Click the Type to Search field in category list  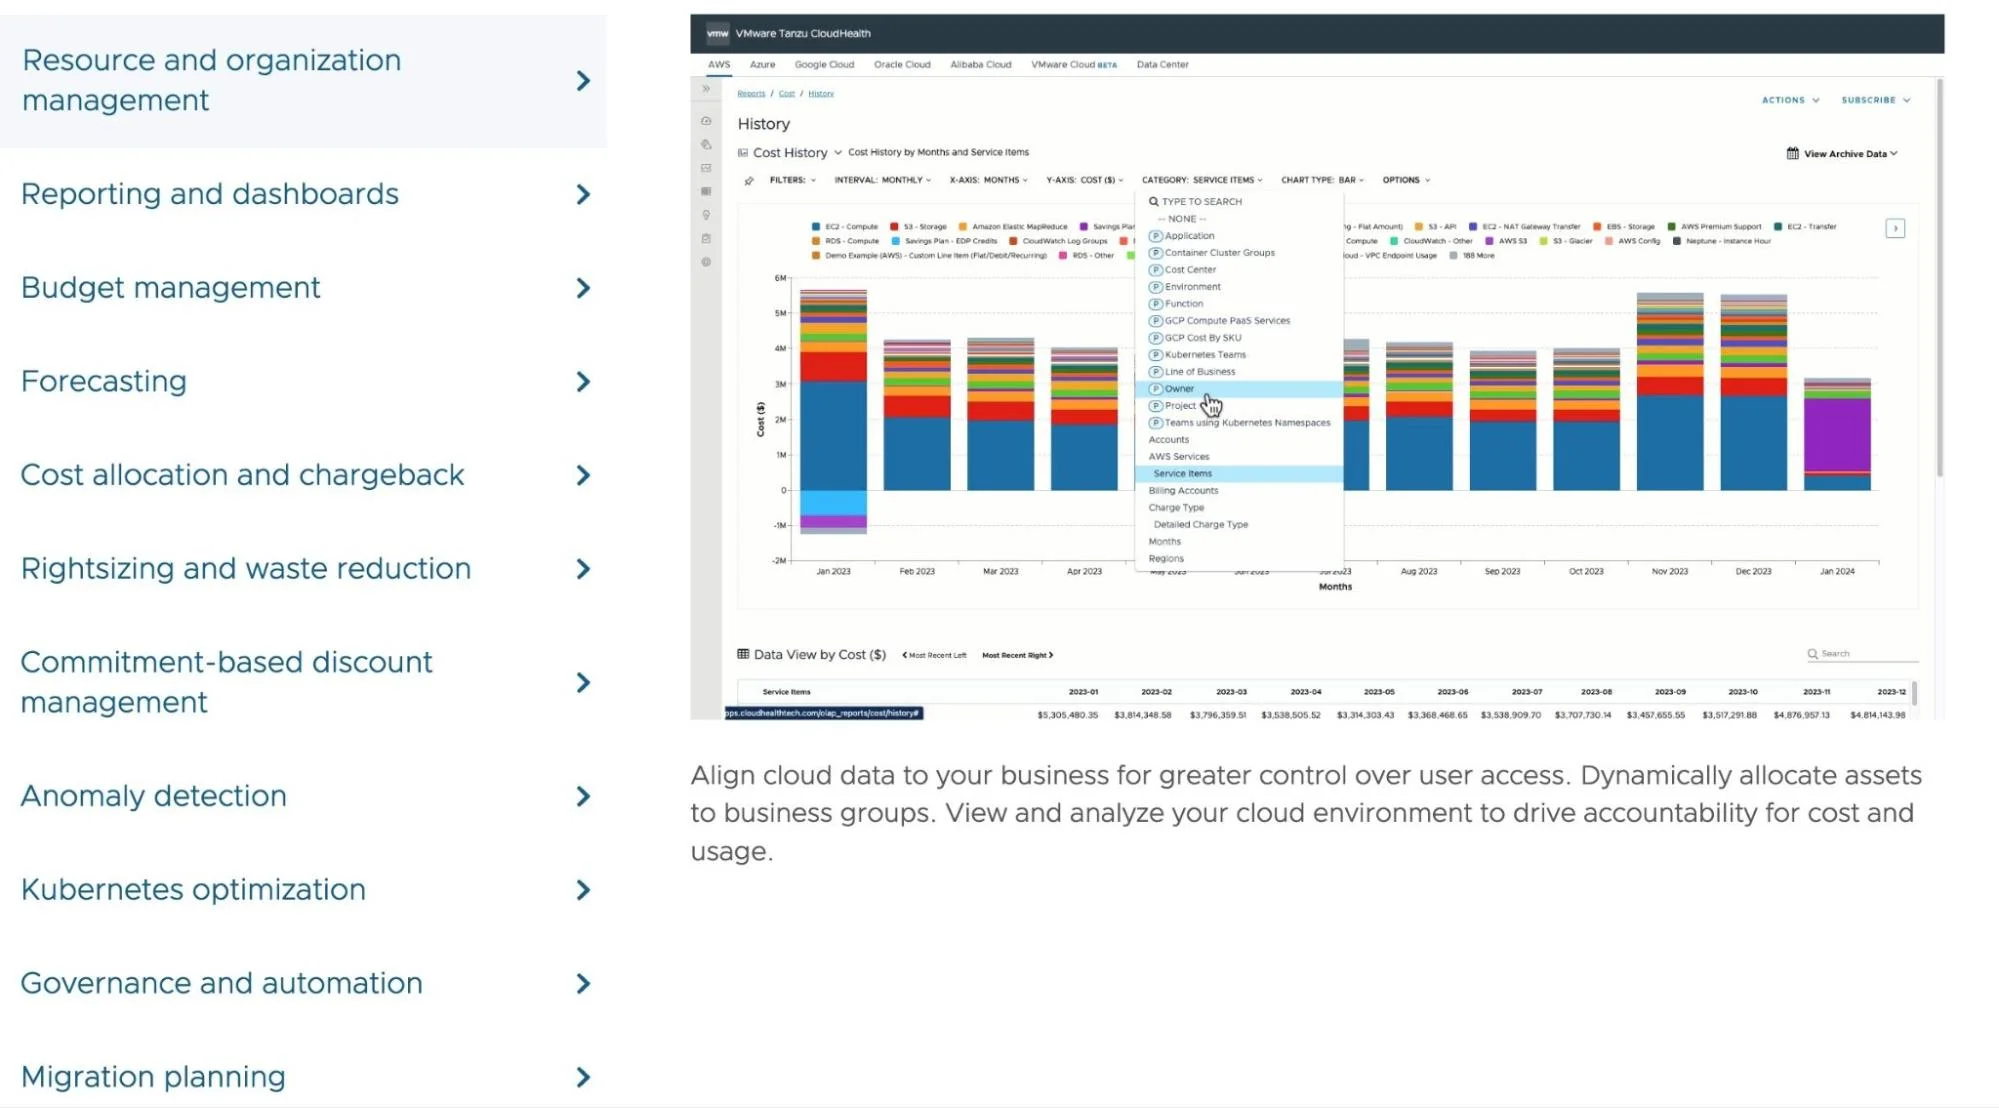[1239, 202]
